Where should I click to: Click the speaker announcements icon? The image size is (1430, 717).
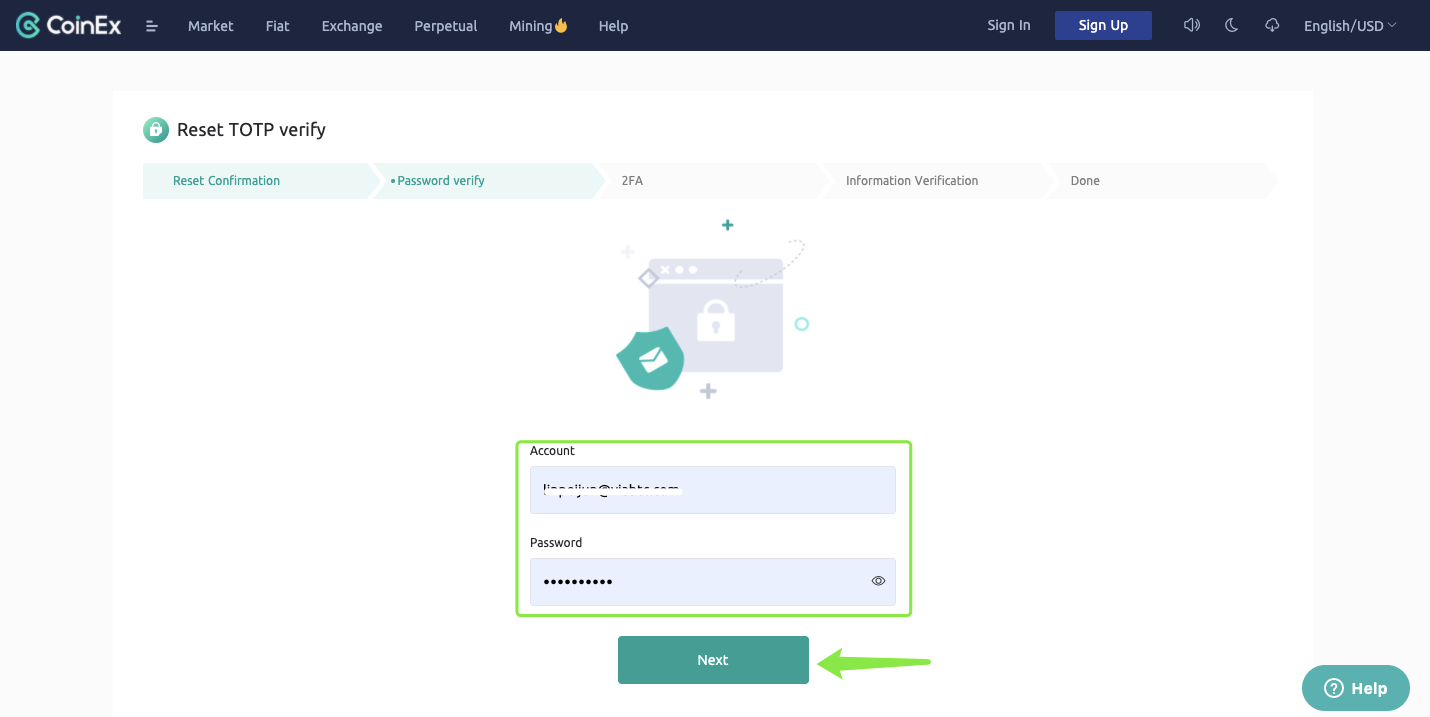pyautogui.click(x=1191, y=25)
